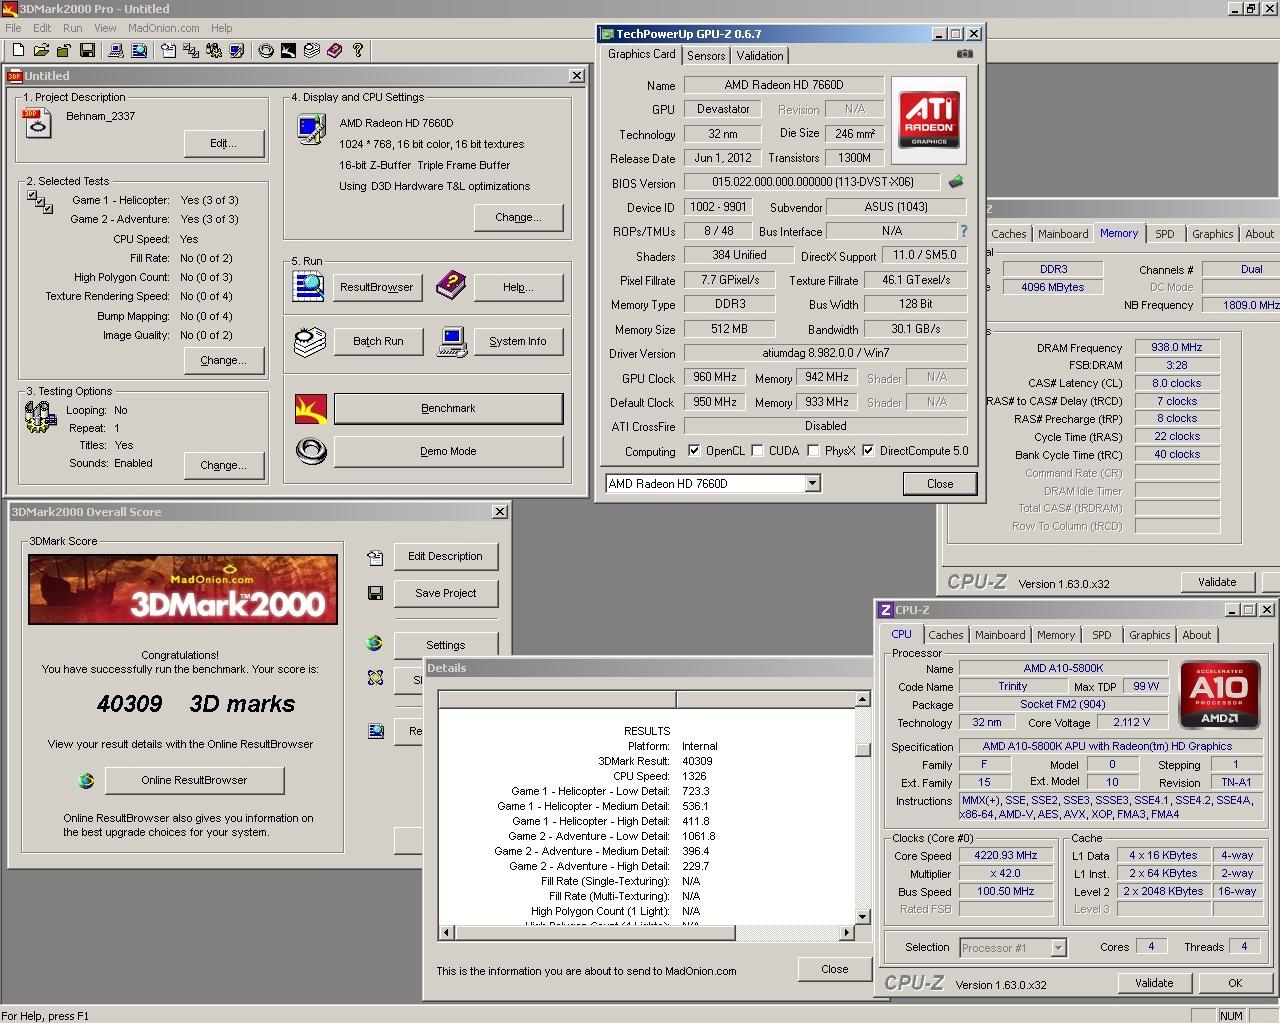The image size is (1280, 1024).
Task: Click the yellow question mark toolbar icon
Action: click(x=358, y=50)
